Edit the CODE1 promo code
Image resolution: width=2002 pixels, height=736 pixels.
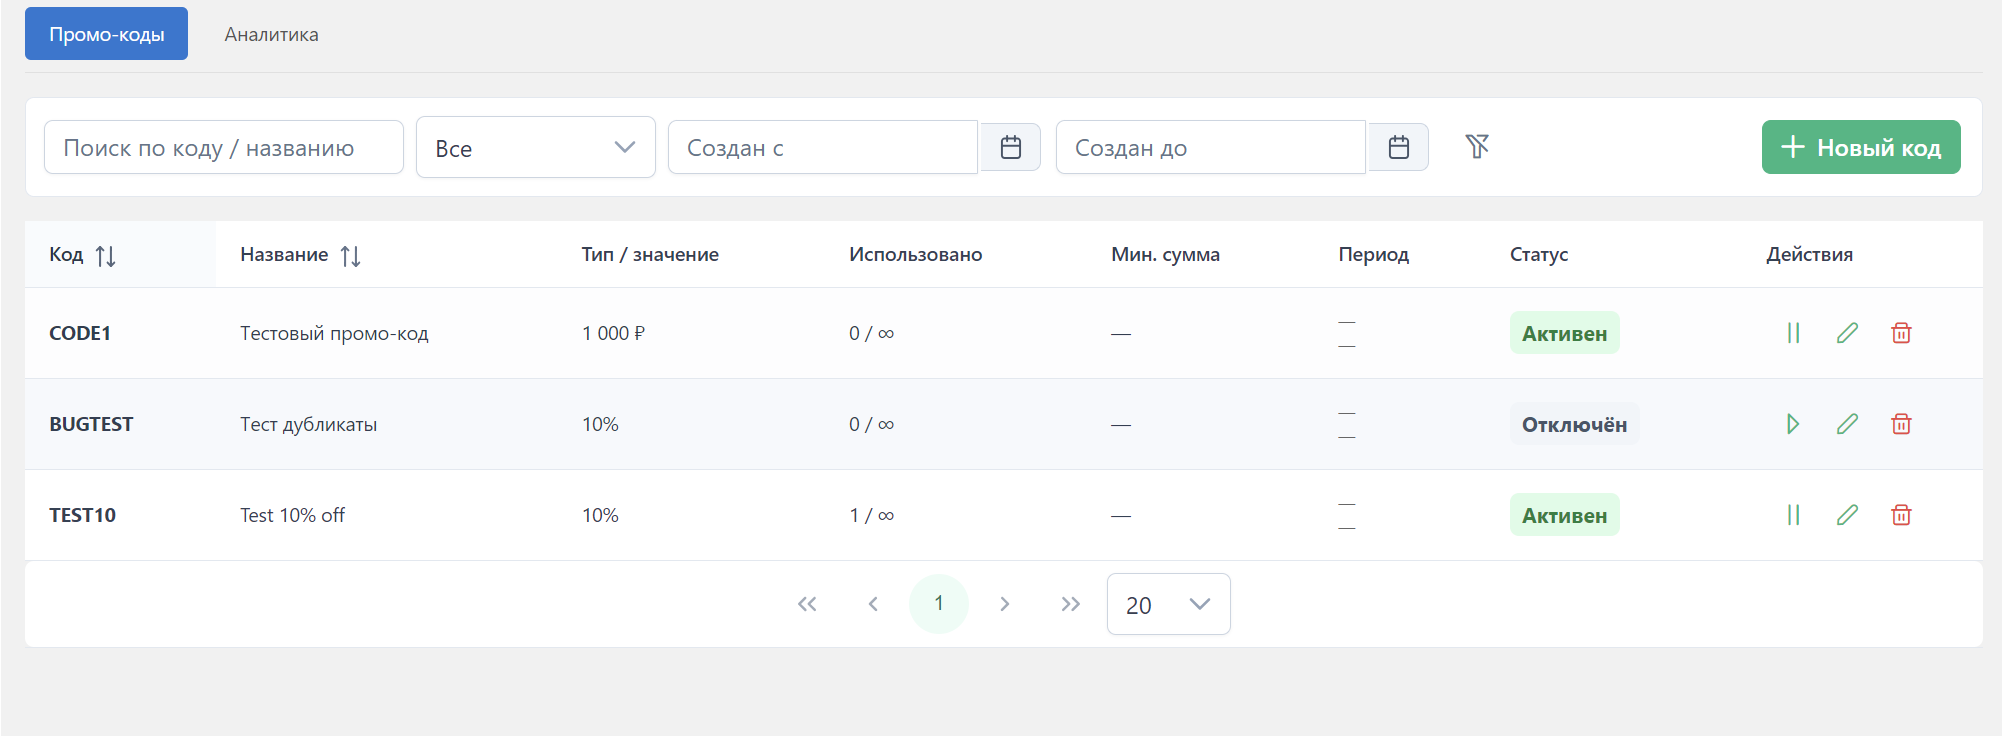coord(1847,333)
